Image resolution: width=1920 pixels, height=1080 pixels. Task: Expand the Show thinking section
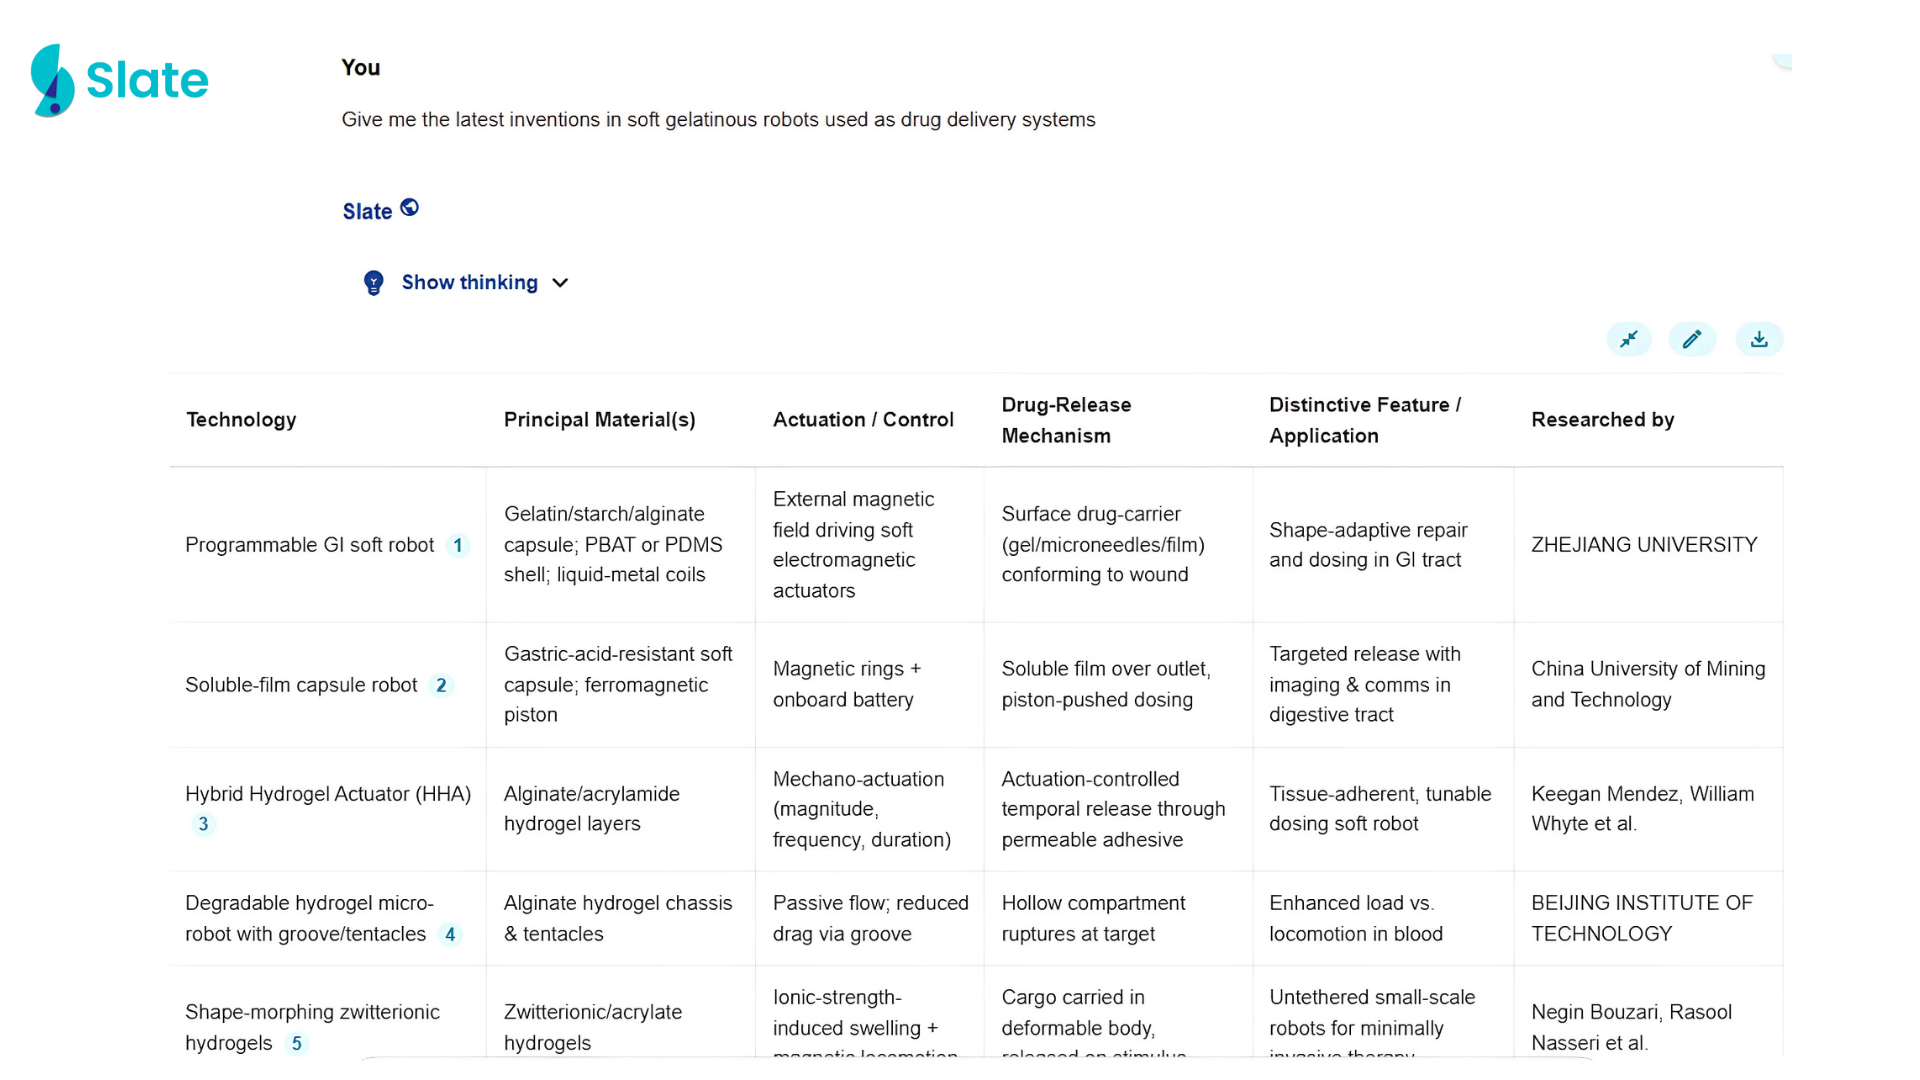click(x=469, y=283)
